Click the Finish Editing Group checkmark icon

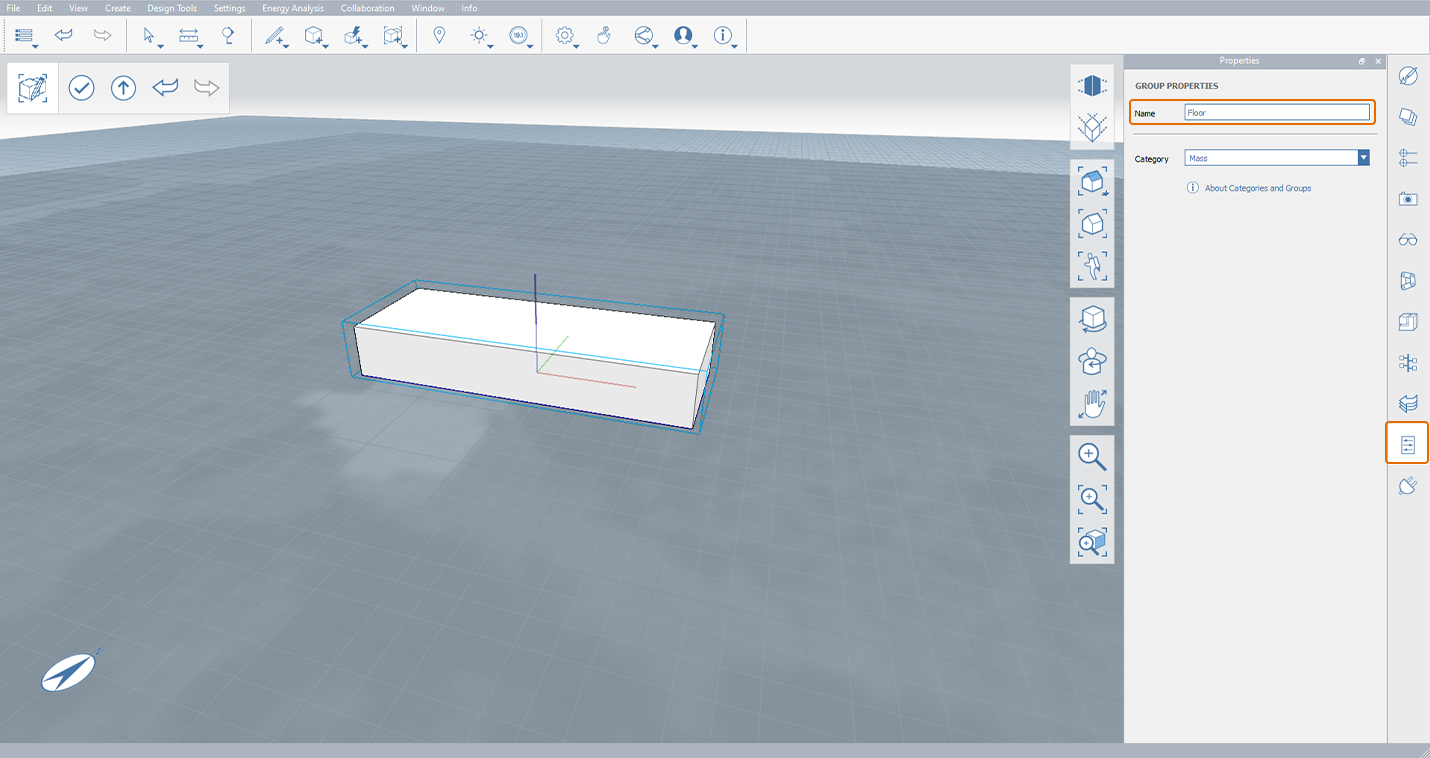tap(81, 88)
